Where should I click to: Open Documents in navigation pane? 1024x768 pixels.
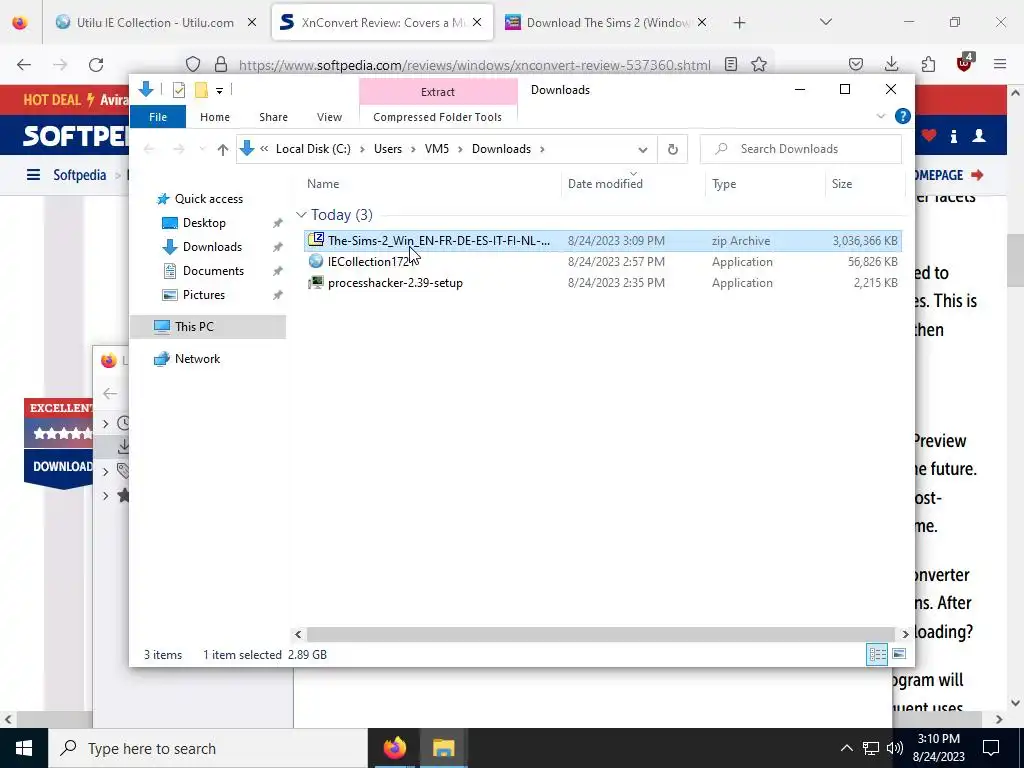(214, 271)
